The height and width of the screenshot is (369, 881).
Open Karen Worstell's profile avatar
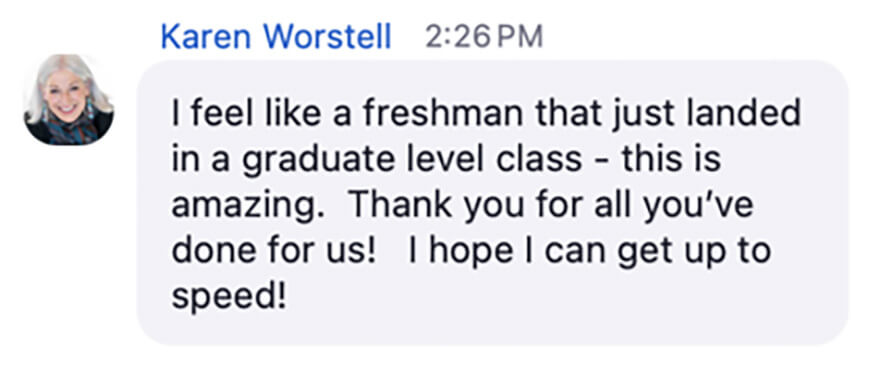[x=69, y=99]
